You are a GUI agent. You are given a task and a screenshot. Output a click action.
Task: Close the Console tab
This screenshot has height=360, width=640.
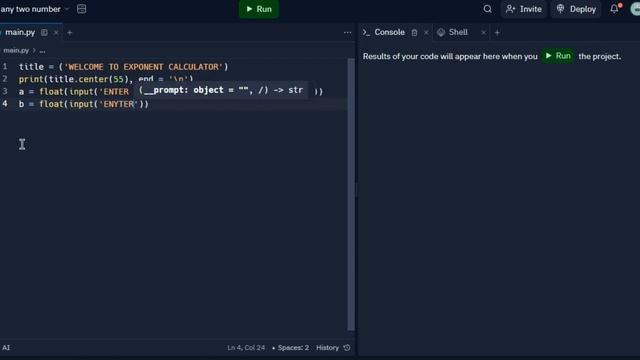pyautogui.click(x=426, y=32)
